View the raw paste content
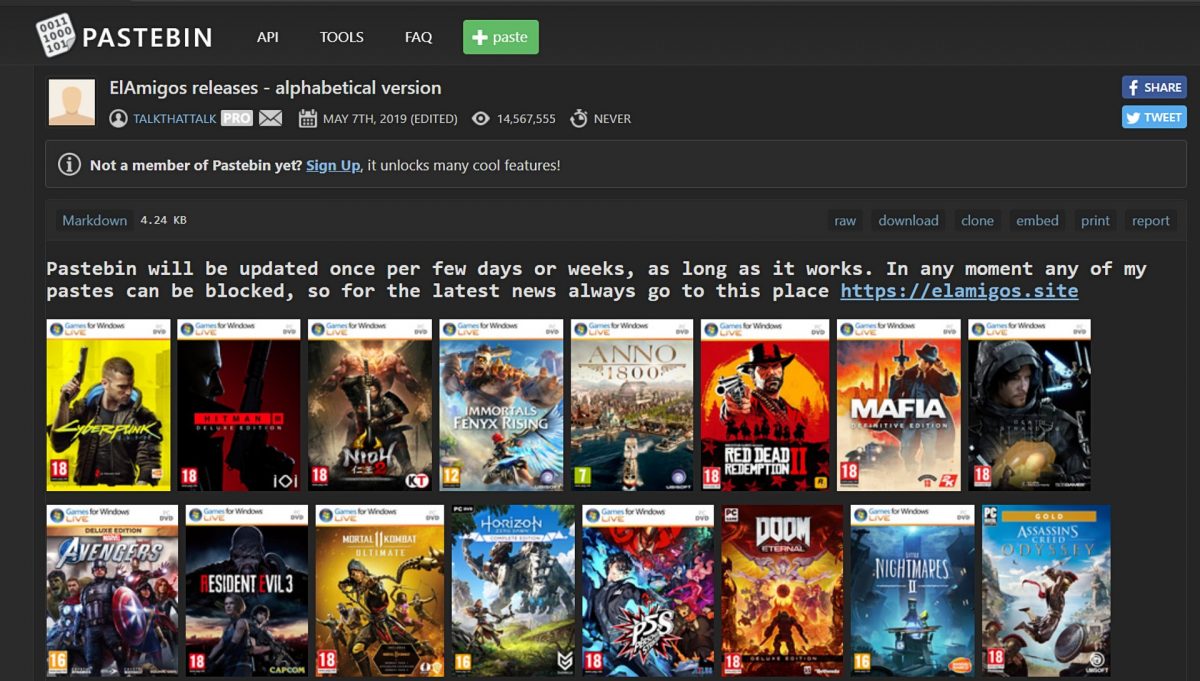 coord(845,220)
